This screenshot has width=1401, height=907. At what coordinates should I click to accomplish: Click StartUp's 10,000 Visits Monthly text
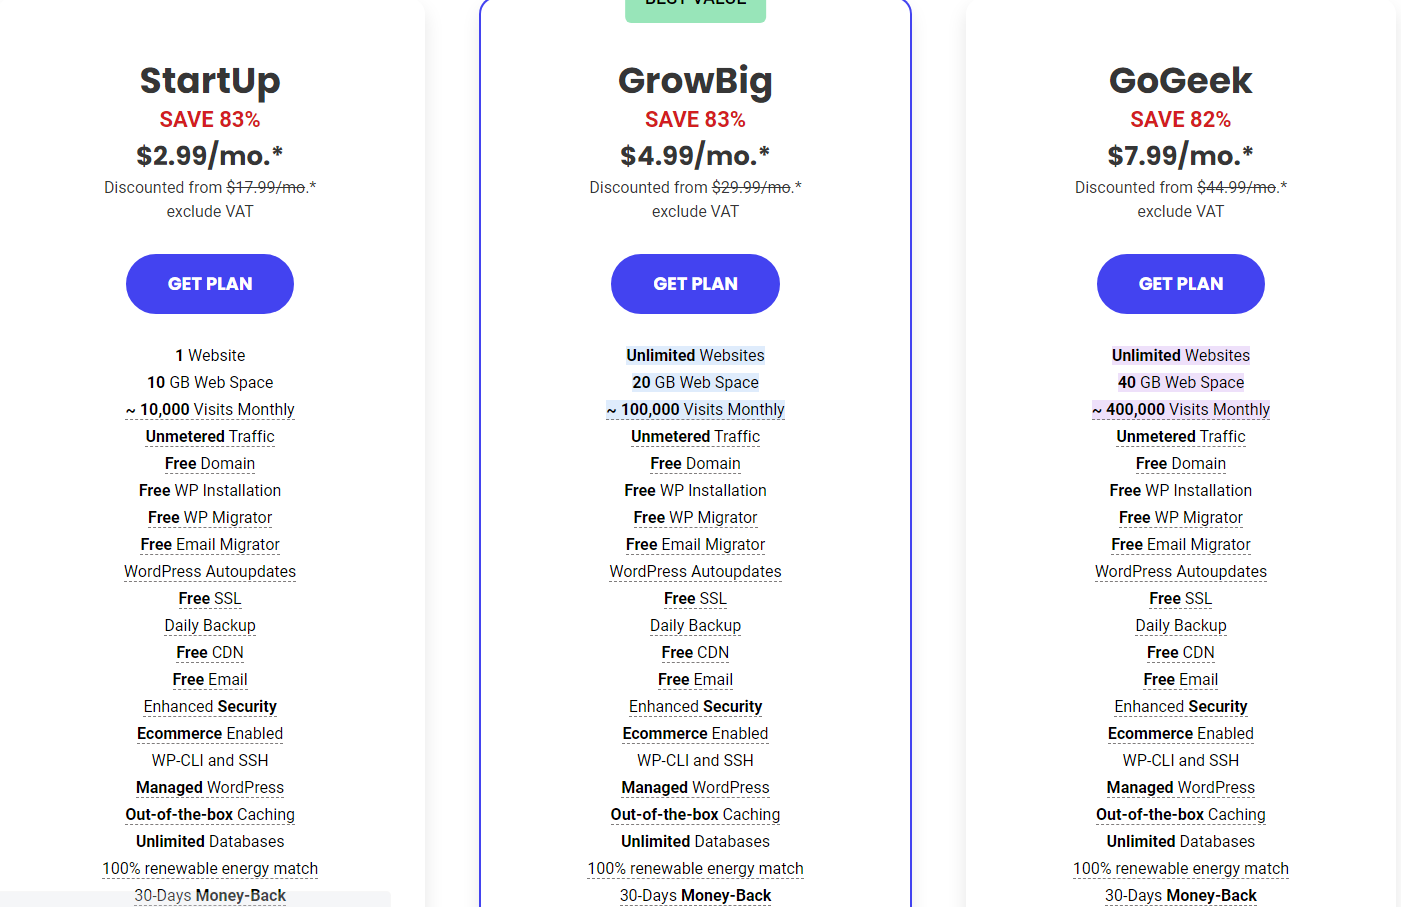pyautogui.click(x=210, y=410)
